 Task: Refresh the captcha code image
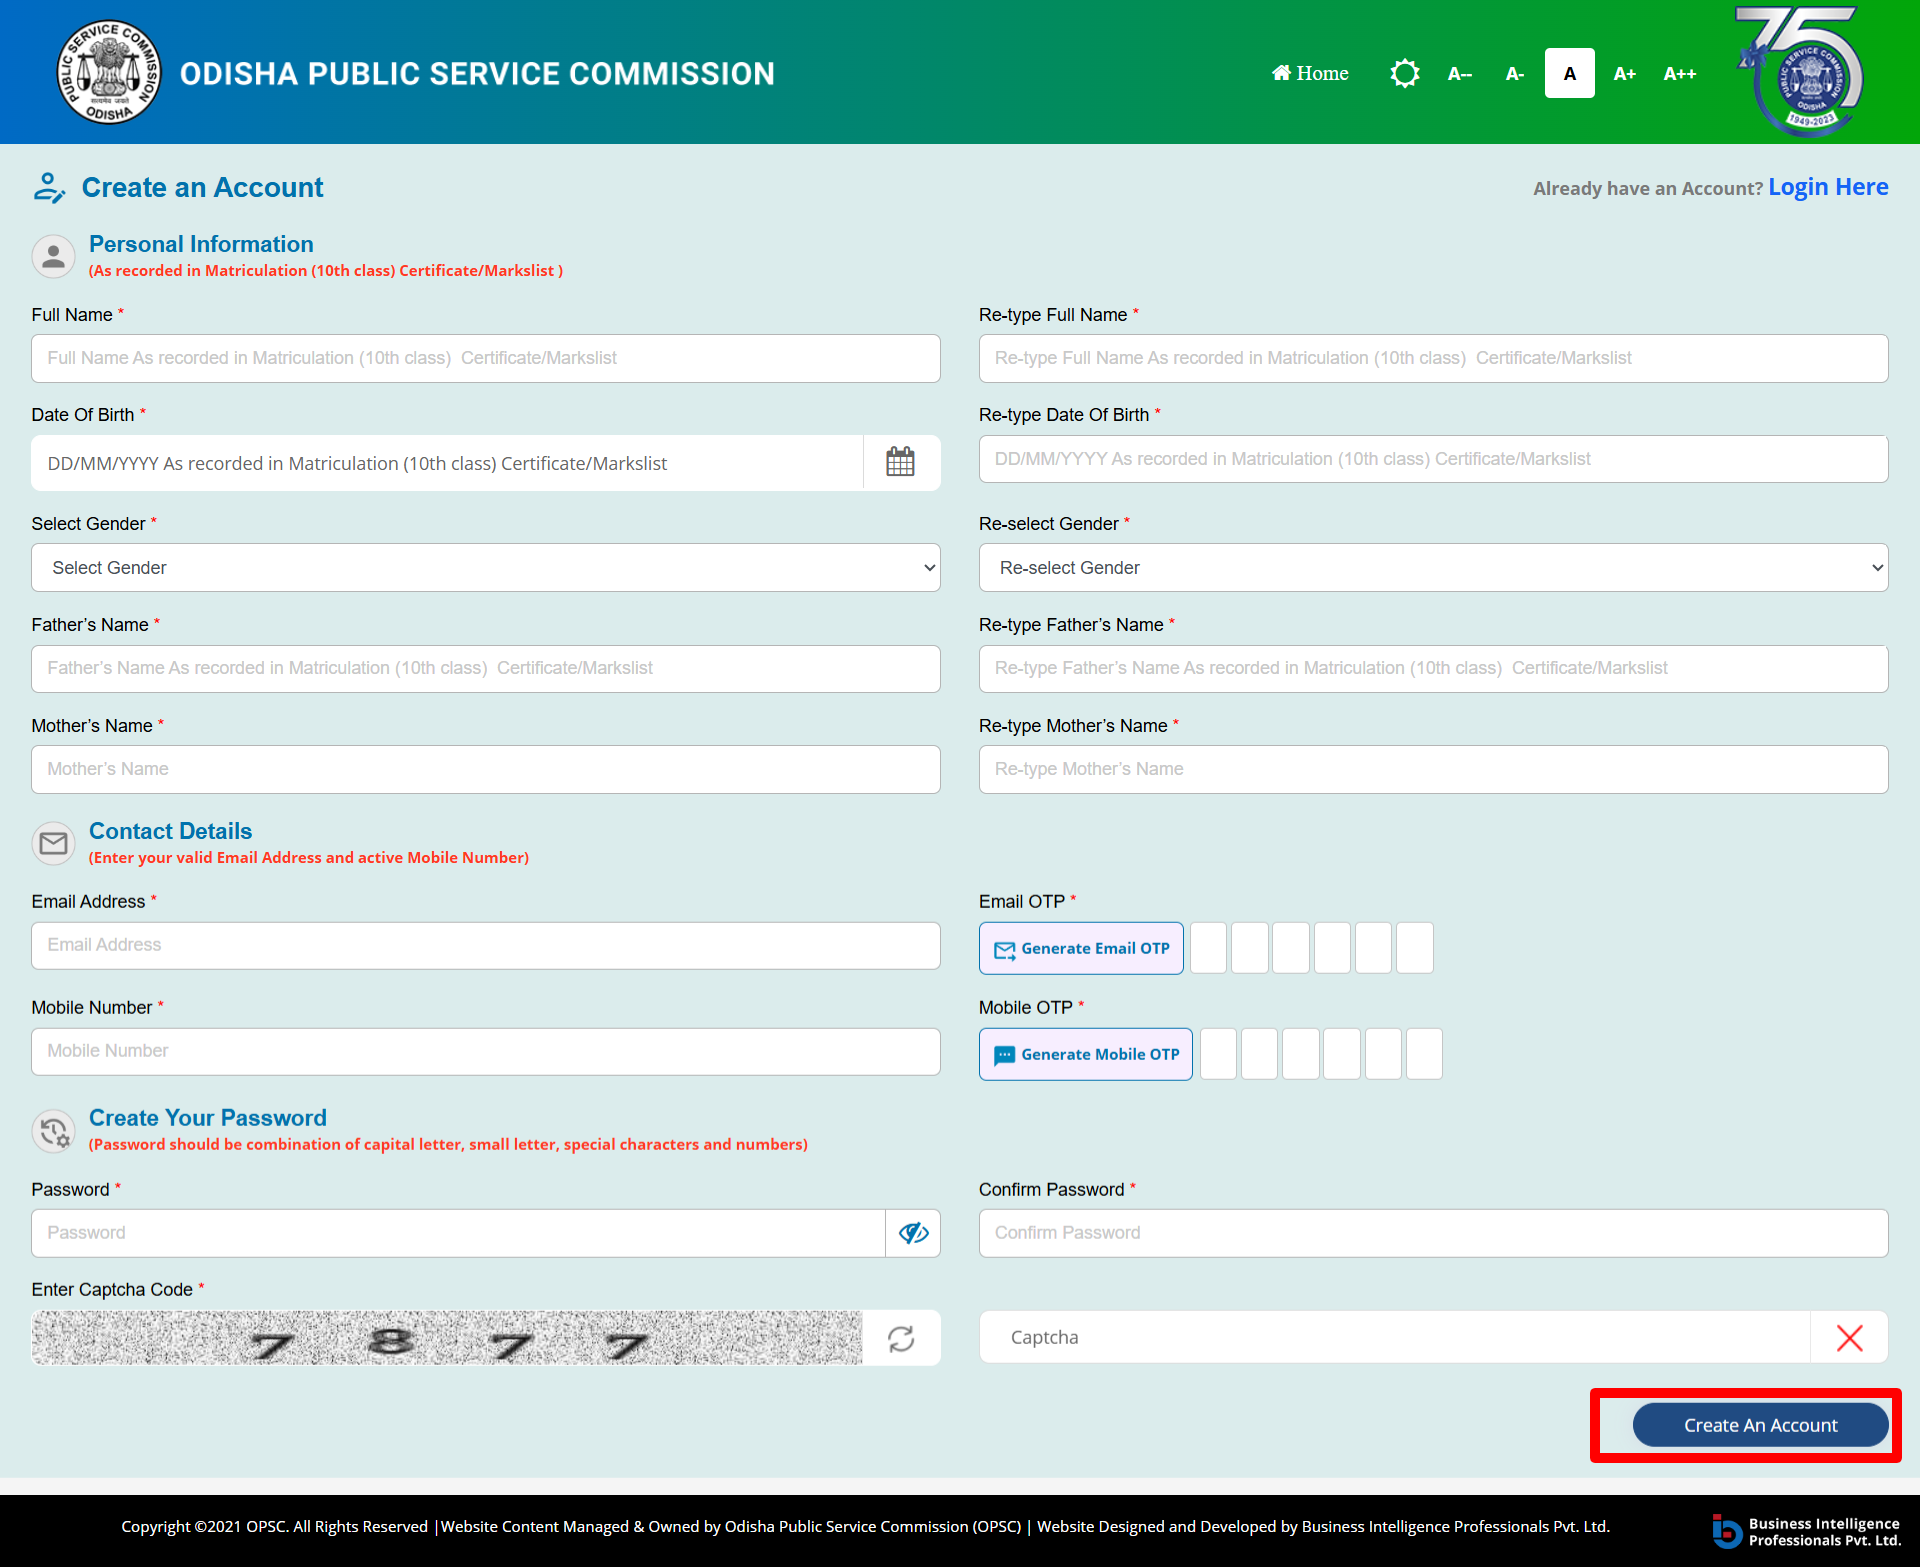[x=900, y=1338]
